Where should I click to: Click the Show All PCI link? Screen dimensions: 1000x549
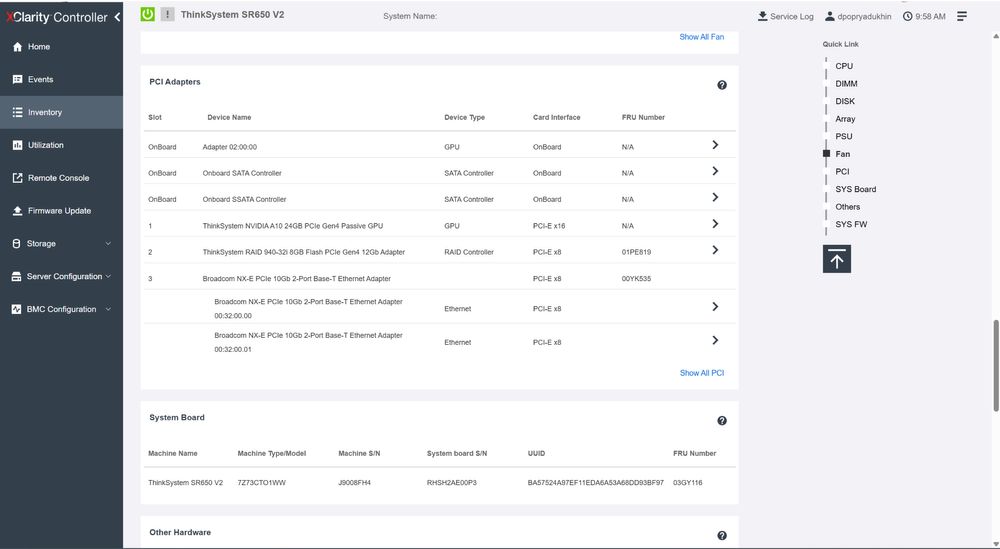tap(702, 373)
